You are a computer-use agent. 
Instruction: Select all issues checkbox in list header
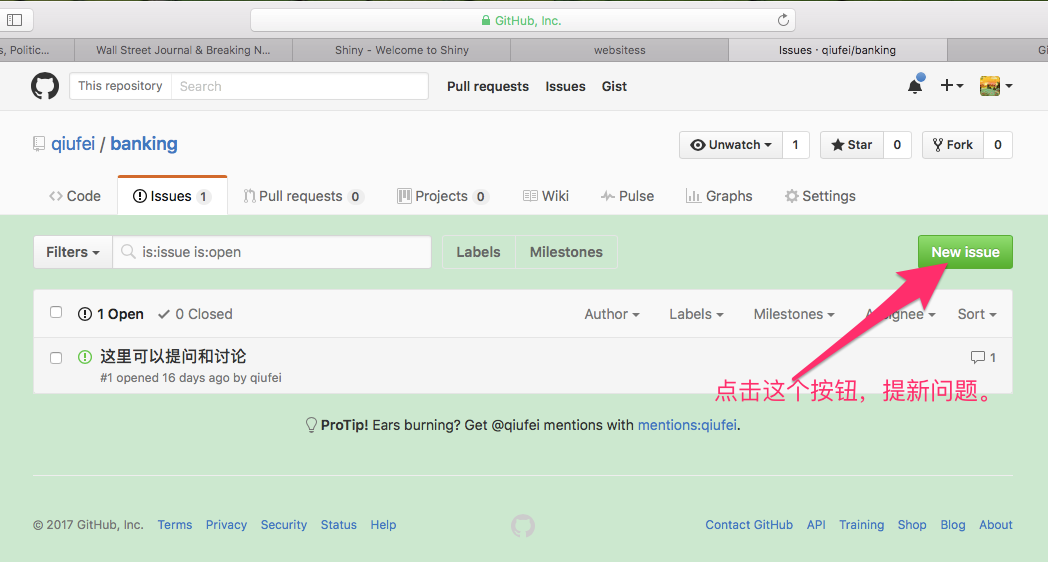coord(56,312)
